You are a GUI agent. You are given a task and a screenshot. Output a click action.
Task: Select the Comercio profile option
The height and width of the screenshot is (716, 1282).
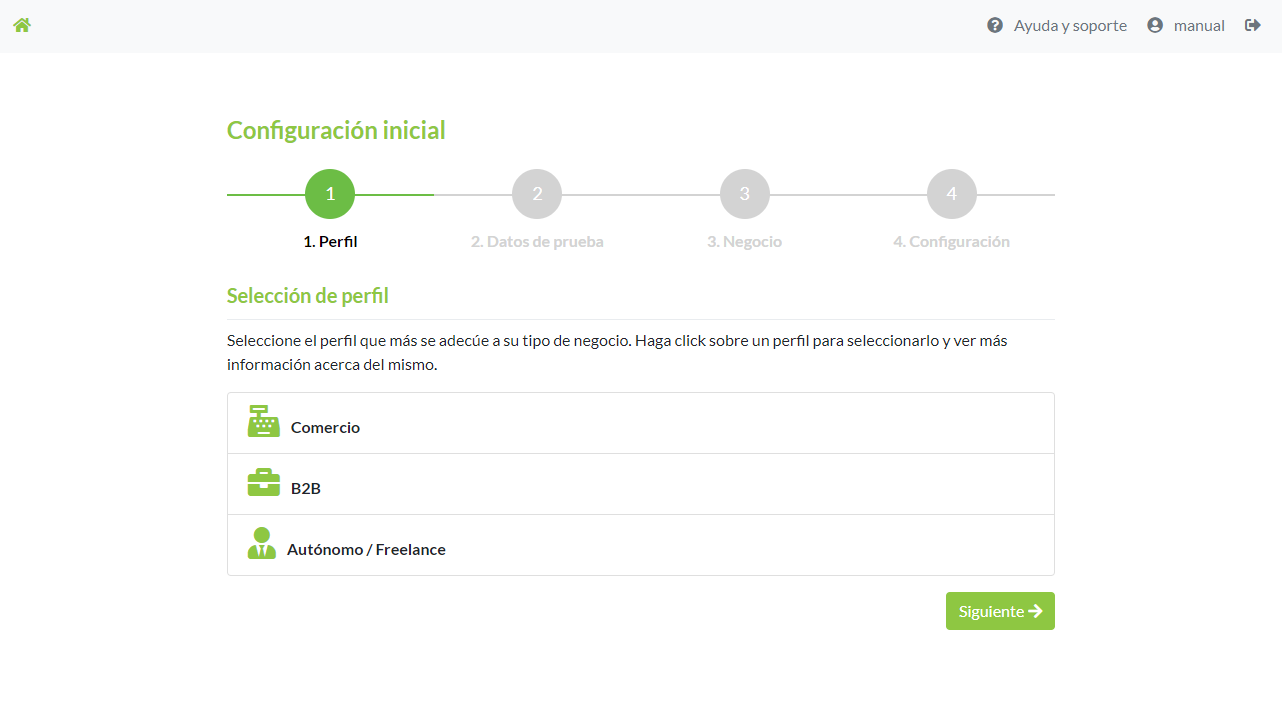pyautogui.click(x=640, y=422)
